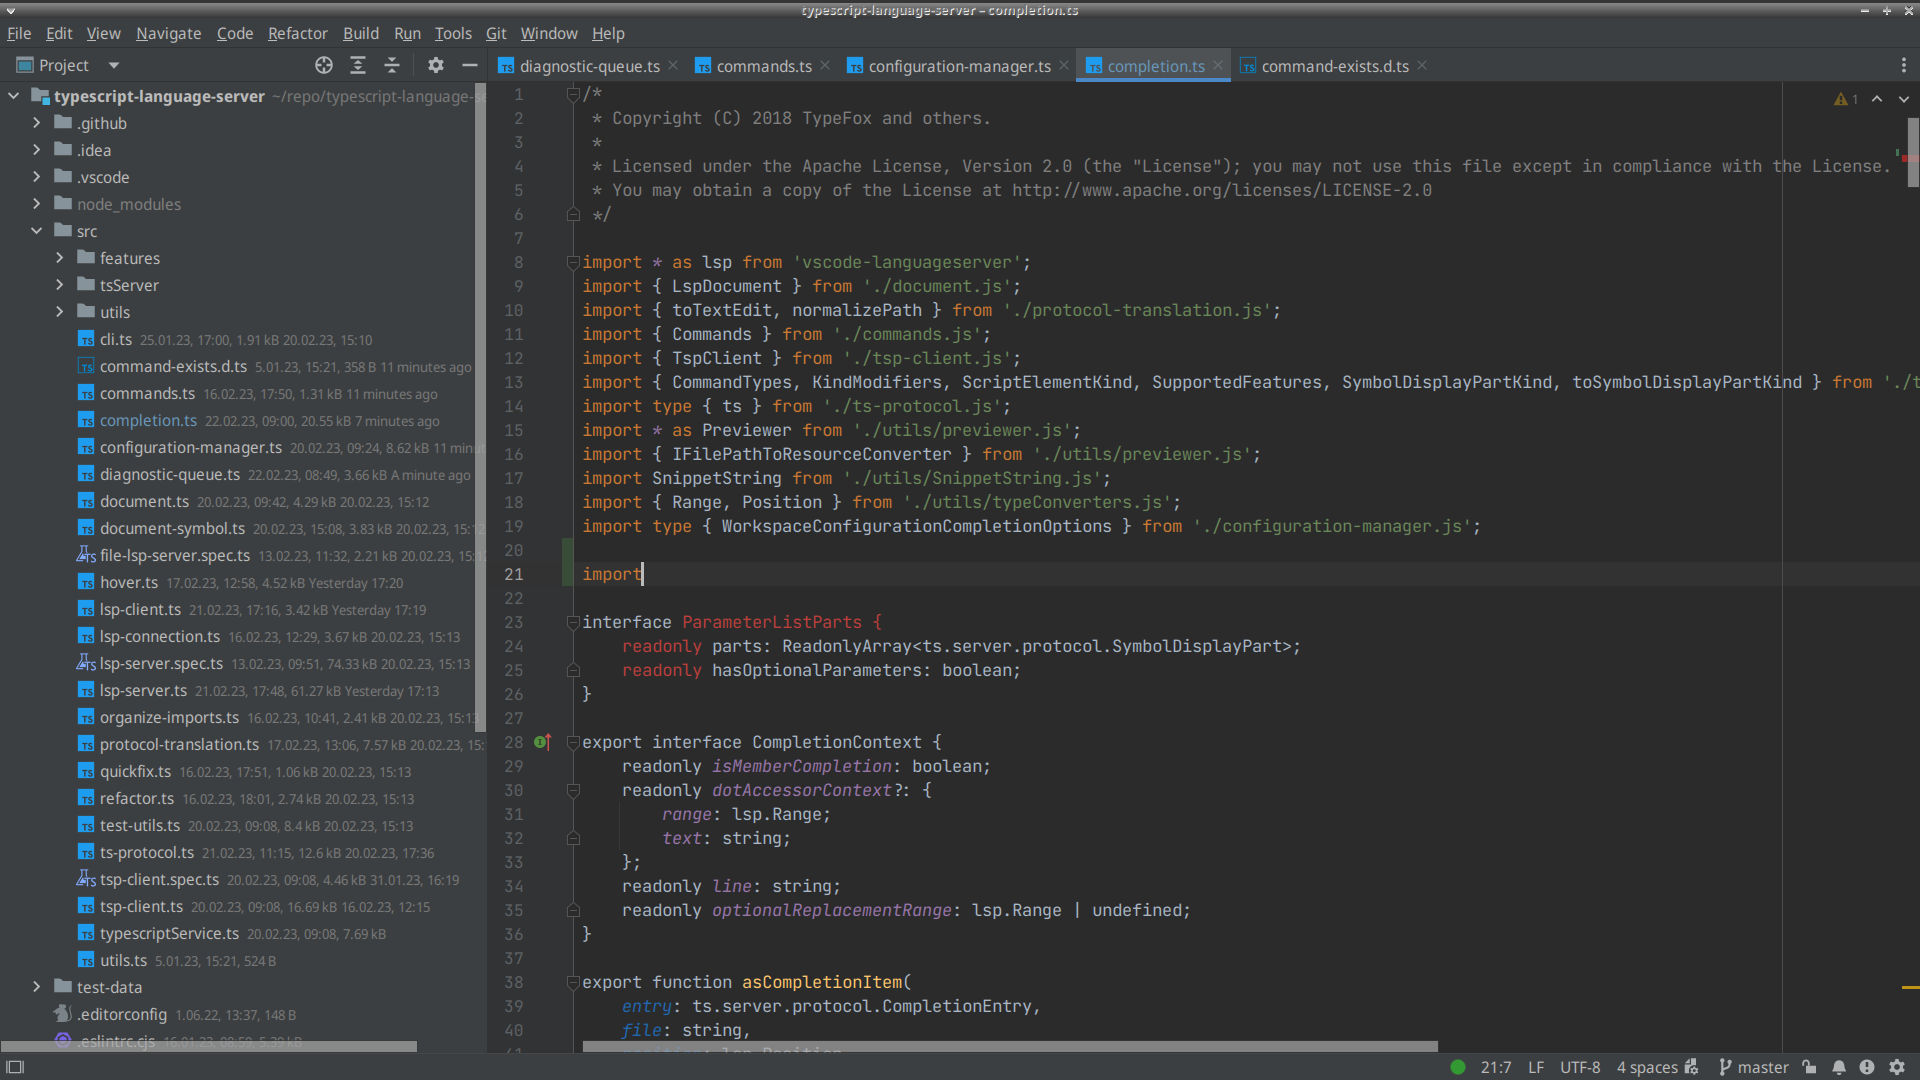Toggle tool window bars icon at bottom-left
This screenshot has height=1080, width=1920.
pos(15,1067)
